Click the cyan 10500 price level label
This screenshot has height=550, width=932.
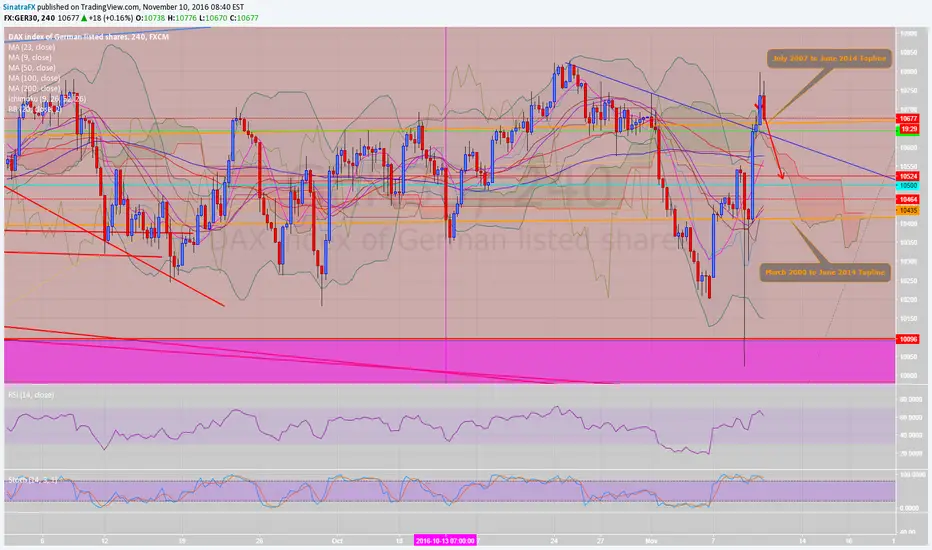[x=908, y=186]
